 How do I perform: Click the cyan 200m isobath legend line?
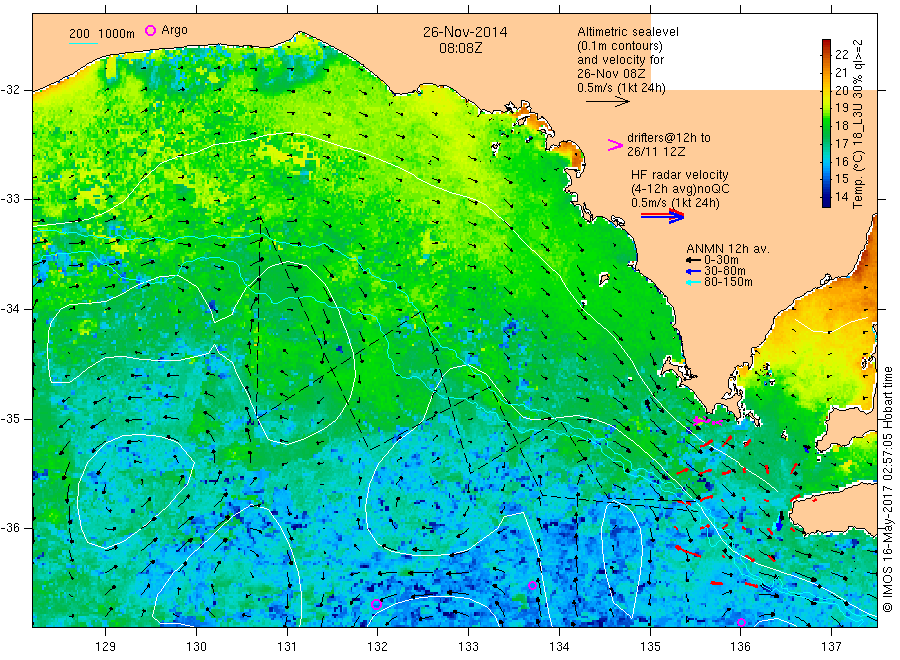[x=83, y=43]
